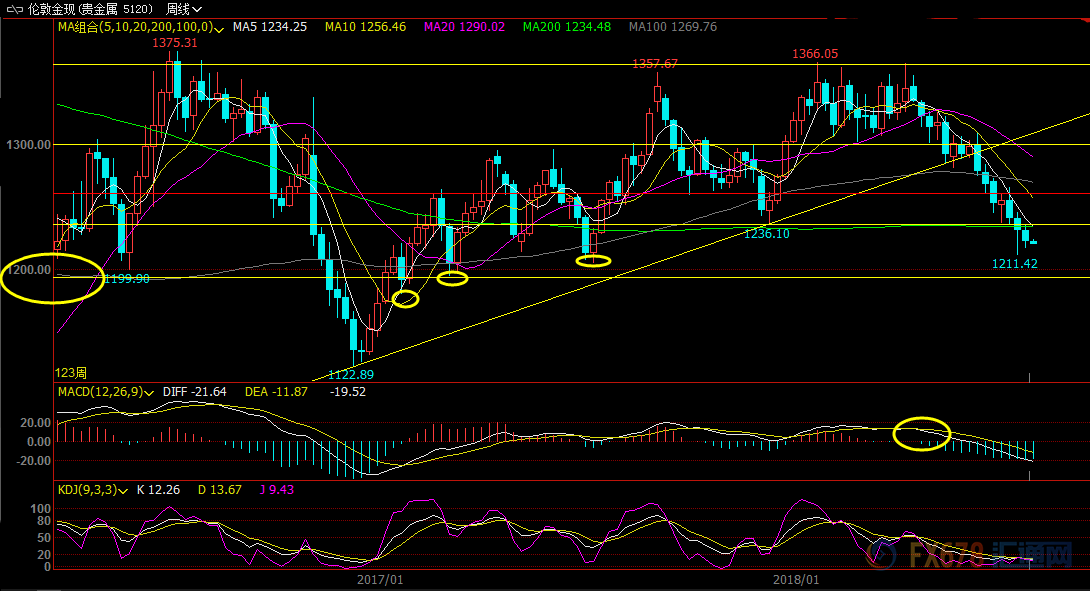The height and width of the screenshot is (591, 1090).
Task: Click the 123周 period count label
Action: 71,373
